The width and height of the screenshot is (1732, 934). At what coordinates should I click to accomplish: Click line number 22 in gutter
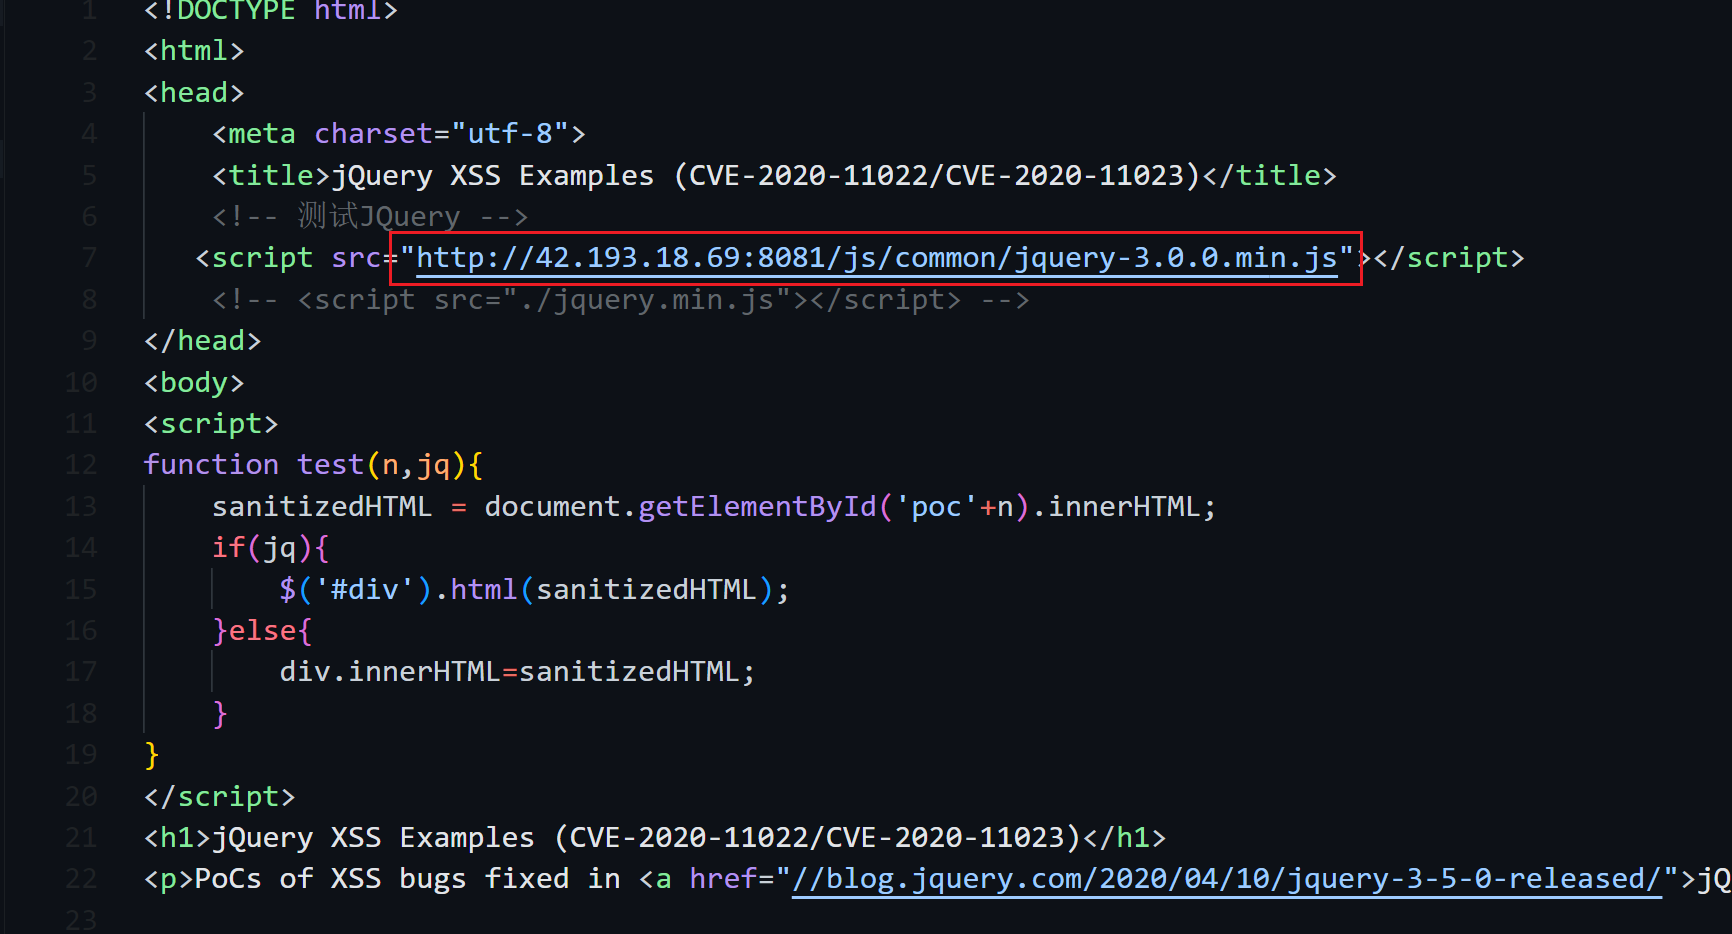point(81,879)
